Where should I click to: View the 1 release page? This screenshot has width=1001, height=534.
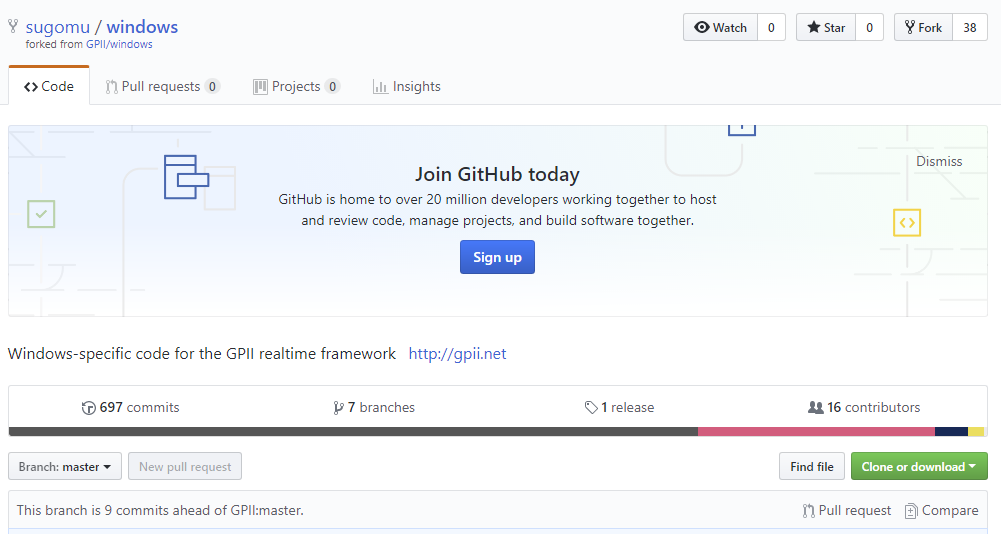(619, 408)
